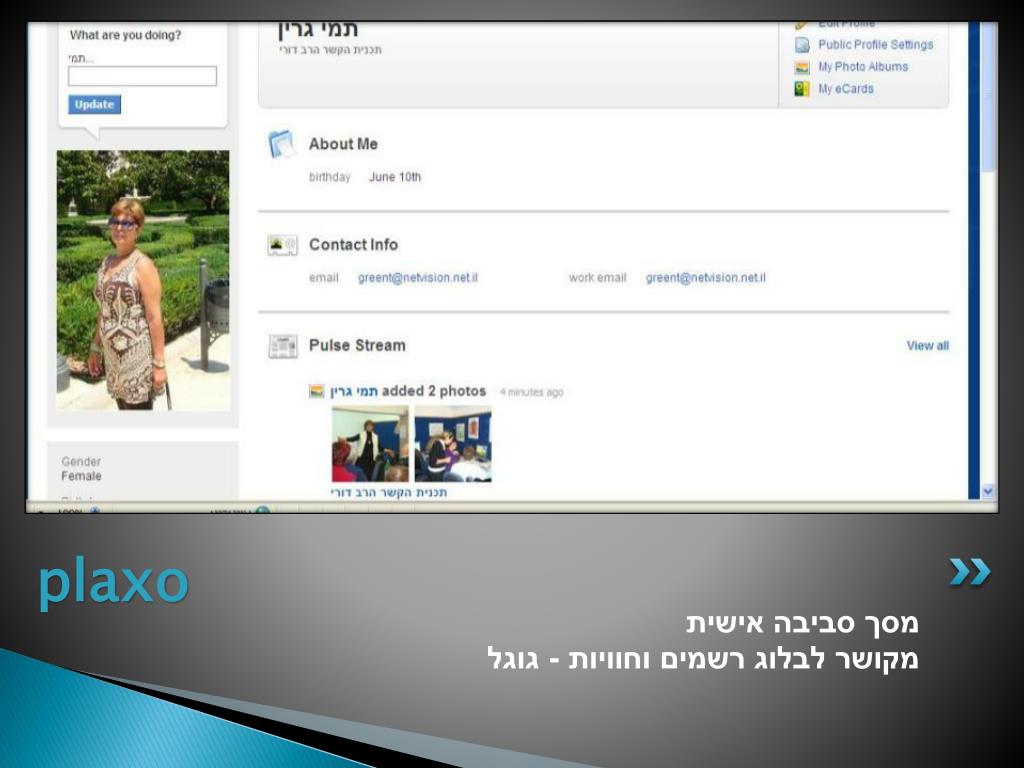The image size is (1024, 768).
Task: Click the My eCards icon
Action: 801,89
